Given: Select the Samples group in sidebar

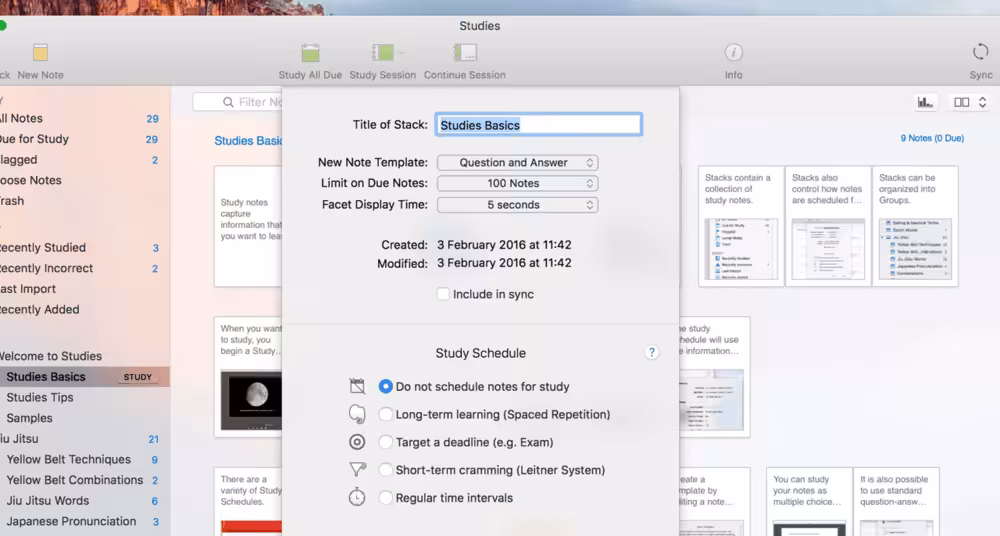Looking at the screenshot, I should [84, 418].
